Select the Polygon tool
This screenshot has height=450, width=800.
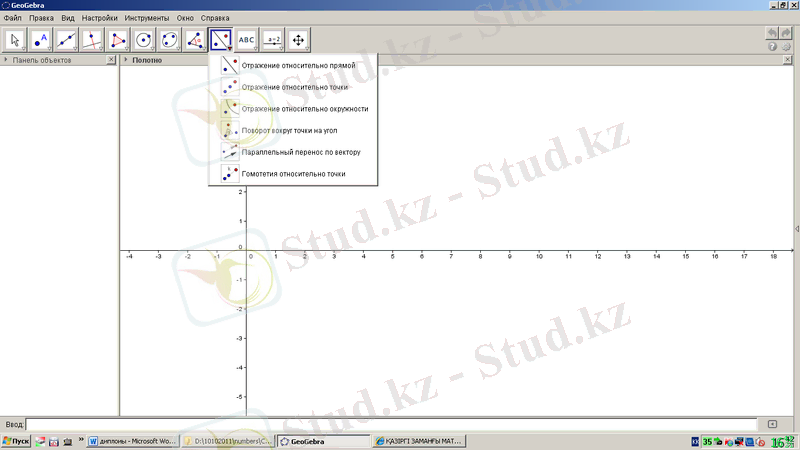click(118, 40)
